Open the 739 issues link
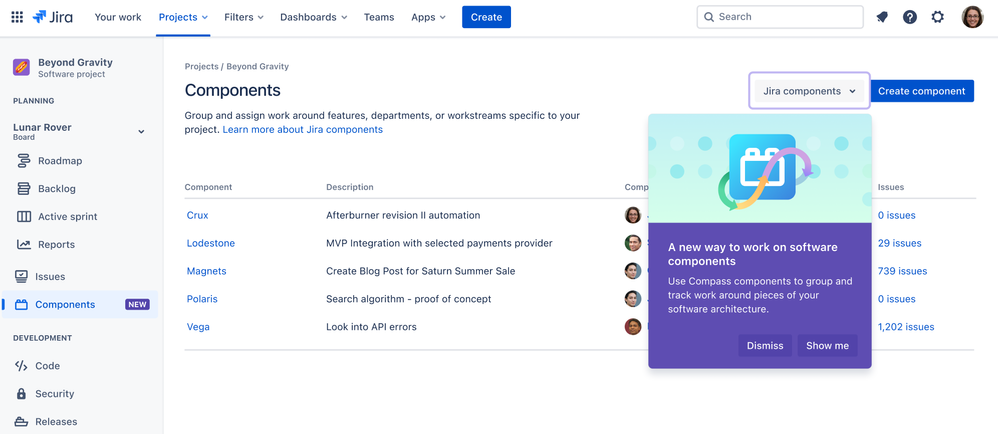Image resolution: width=998 pixels, height=434 pixels. point(903,271)
